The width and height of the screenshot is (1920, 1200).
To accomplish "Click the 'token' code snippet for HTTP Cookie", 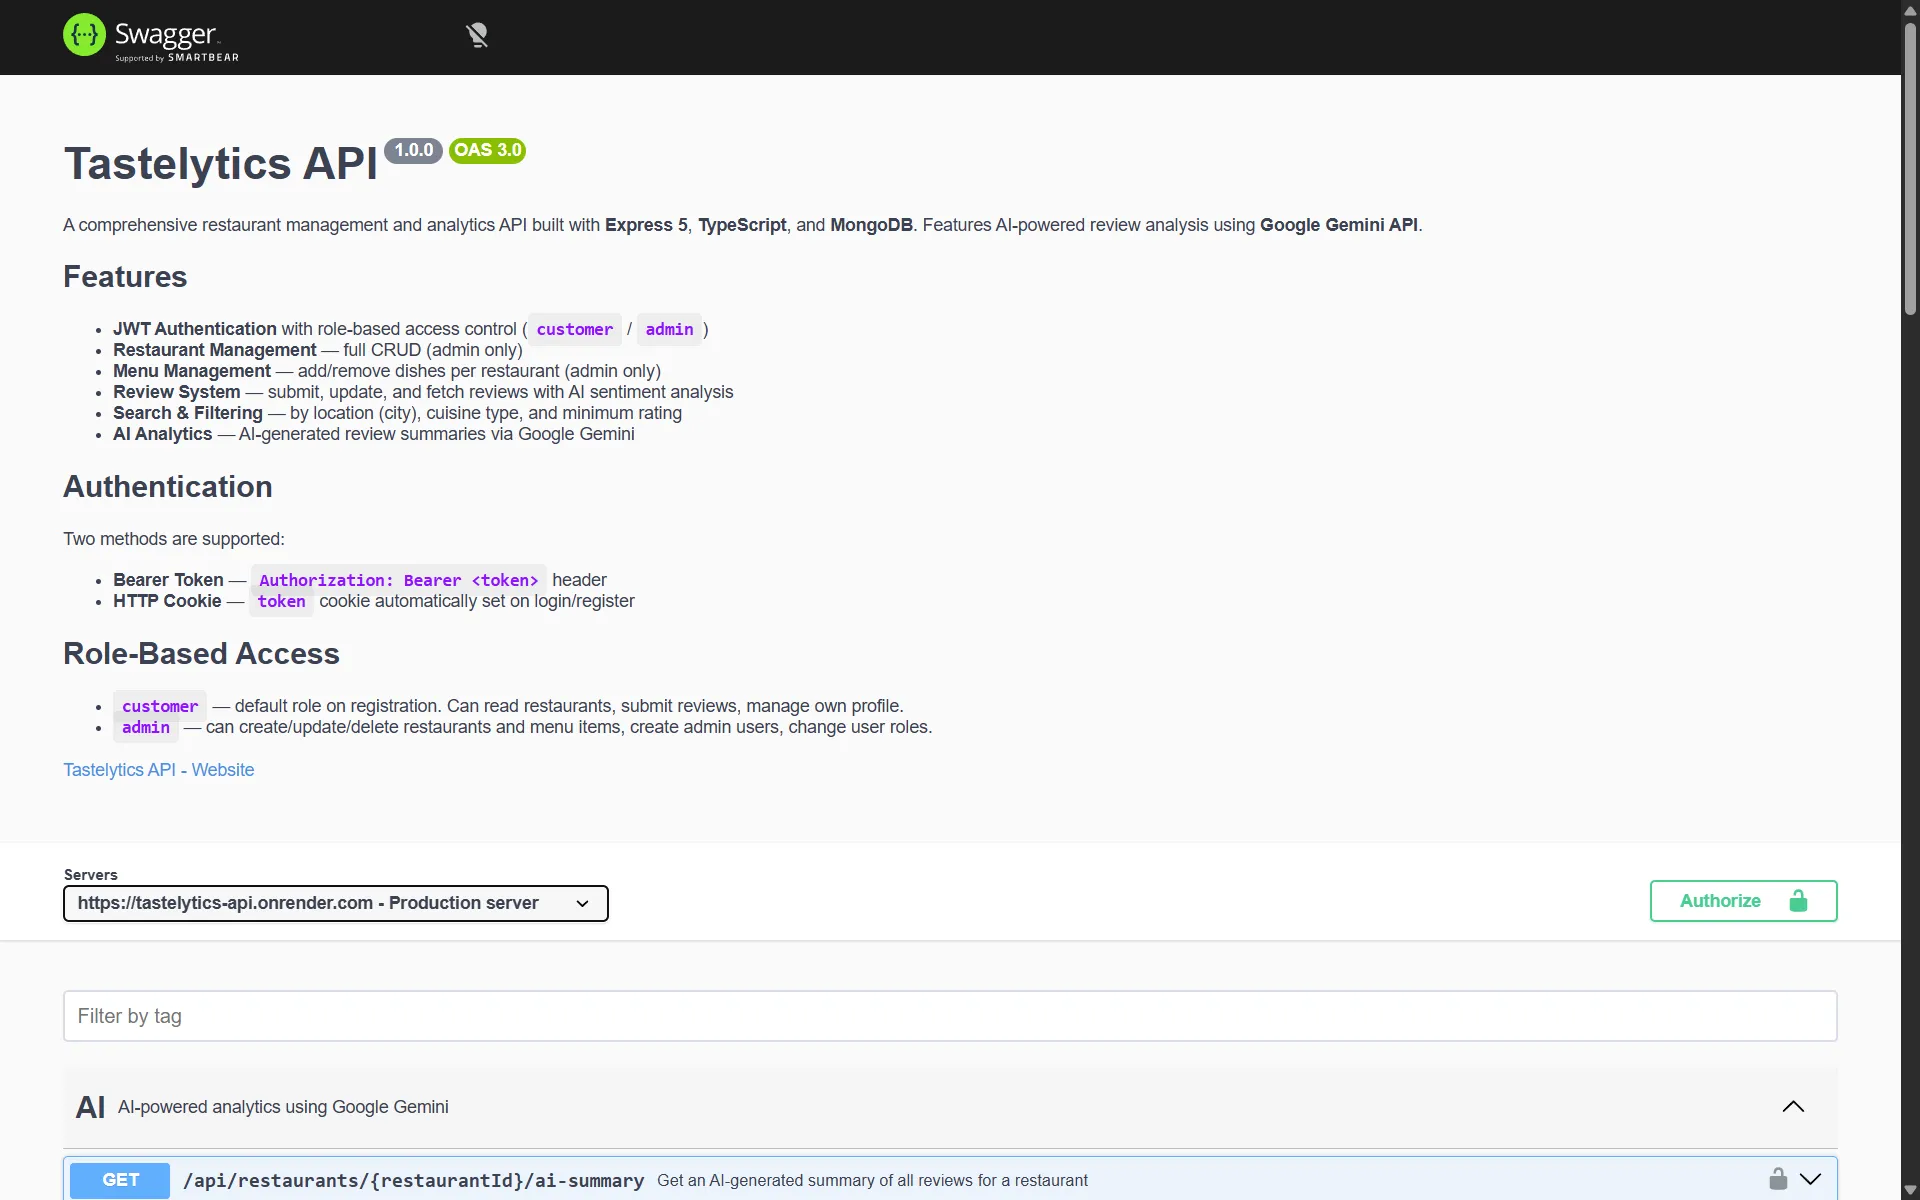I will [x=281, y=601].
